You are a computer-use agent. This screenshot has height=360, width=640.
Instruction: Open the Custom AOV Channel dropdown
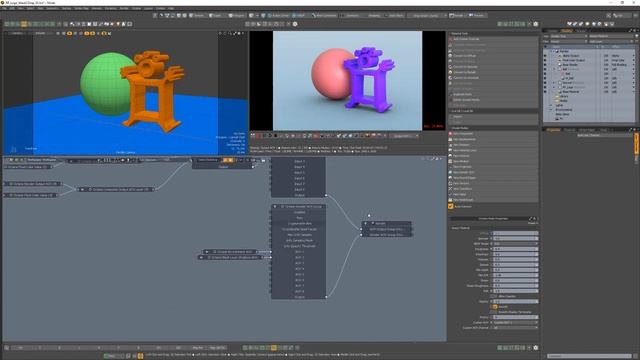point(516,327)
